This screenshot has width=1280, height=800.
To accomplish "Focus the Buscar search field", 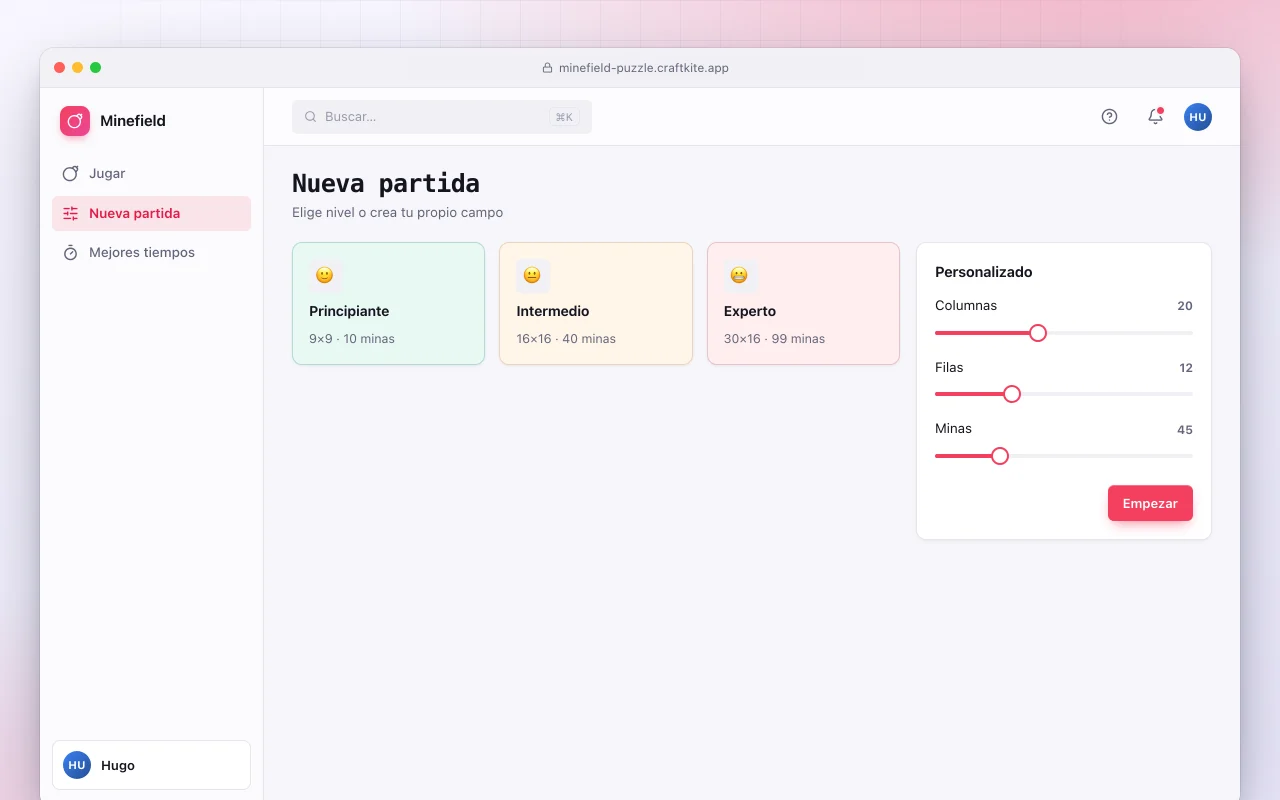I will 442,117.
